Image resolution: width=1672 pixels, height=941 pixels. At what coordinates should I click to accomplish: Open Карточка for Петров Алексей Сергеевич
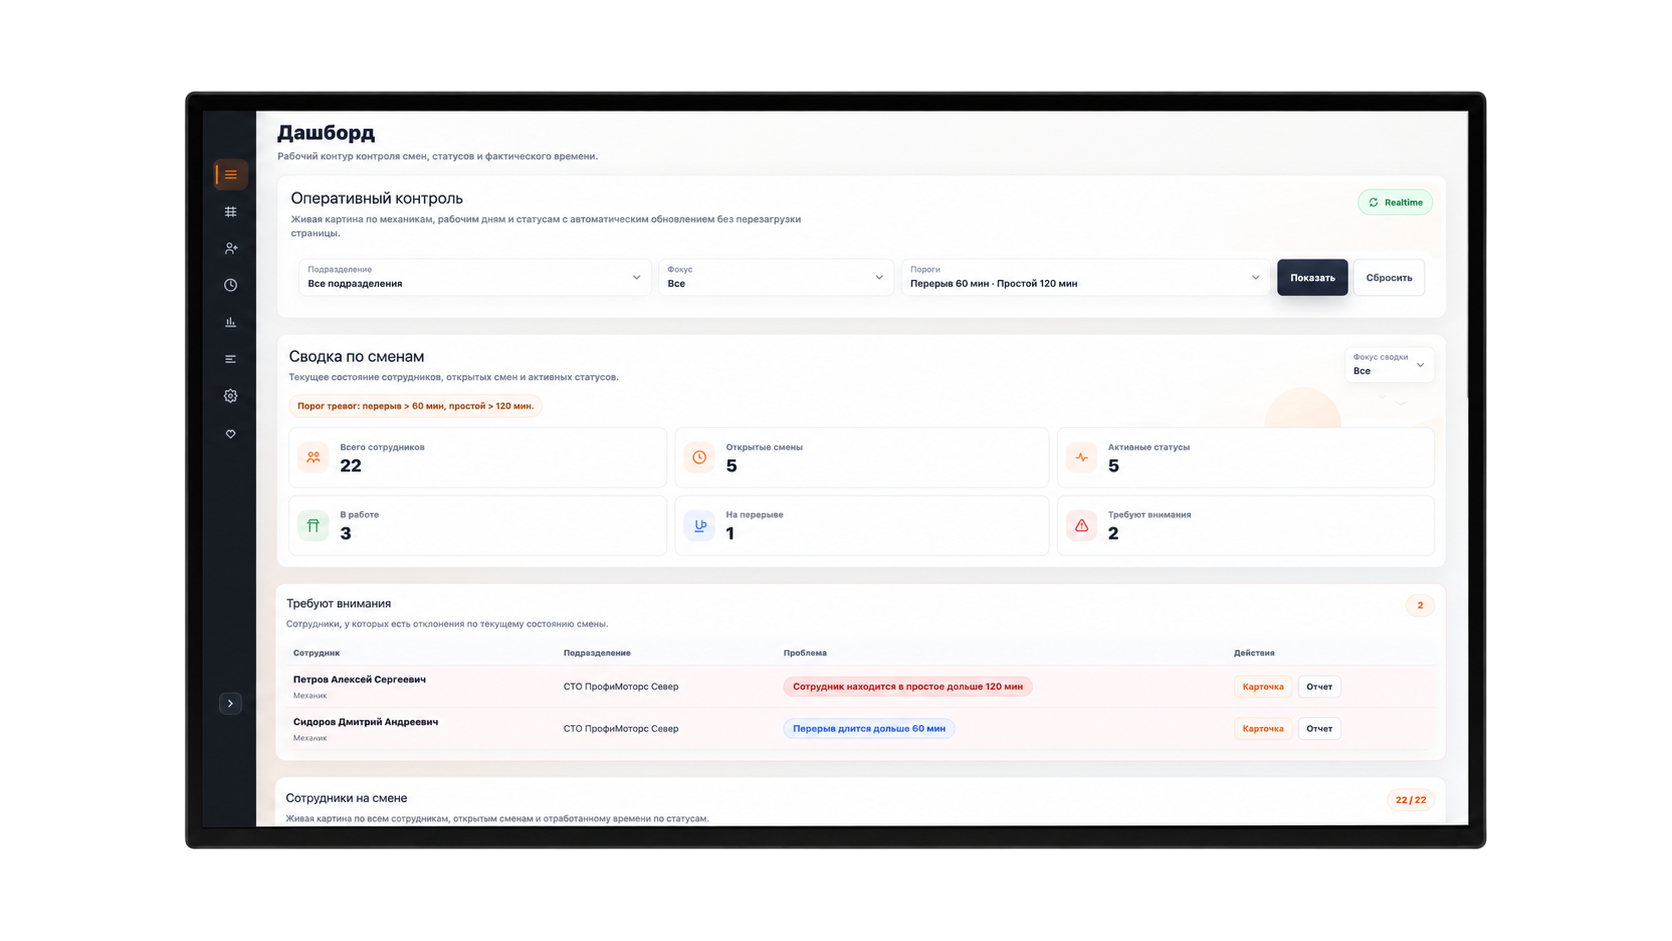(x=1262, y=686)
